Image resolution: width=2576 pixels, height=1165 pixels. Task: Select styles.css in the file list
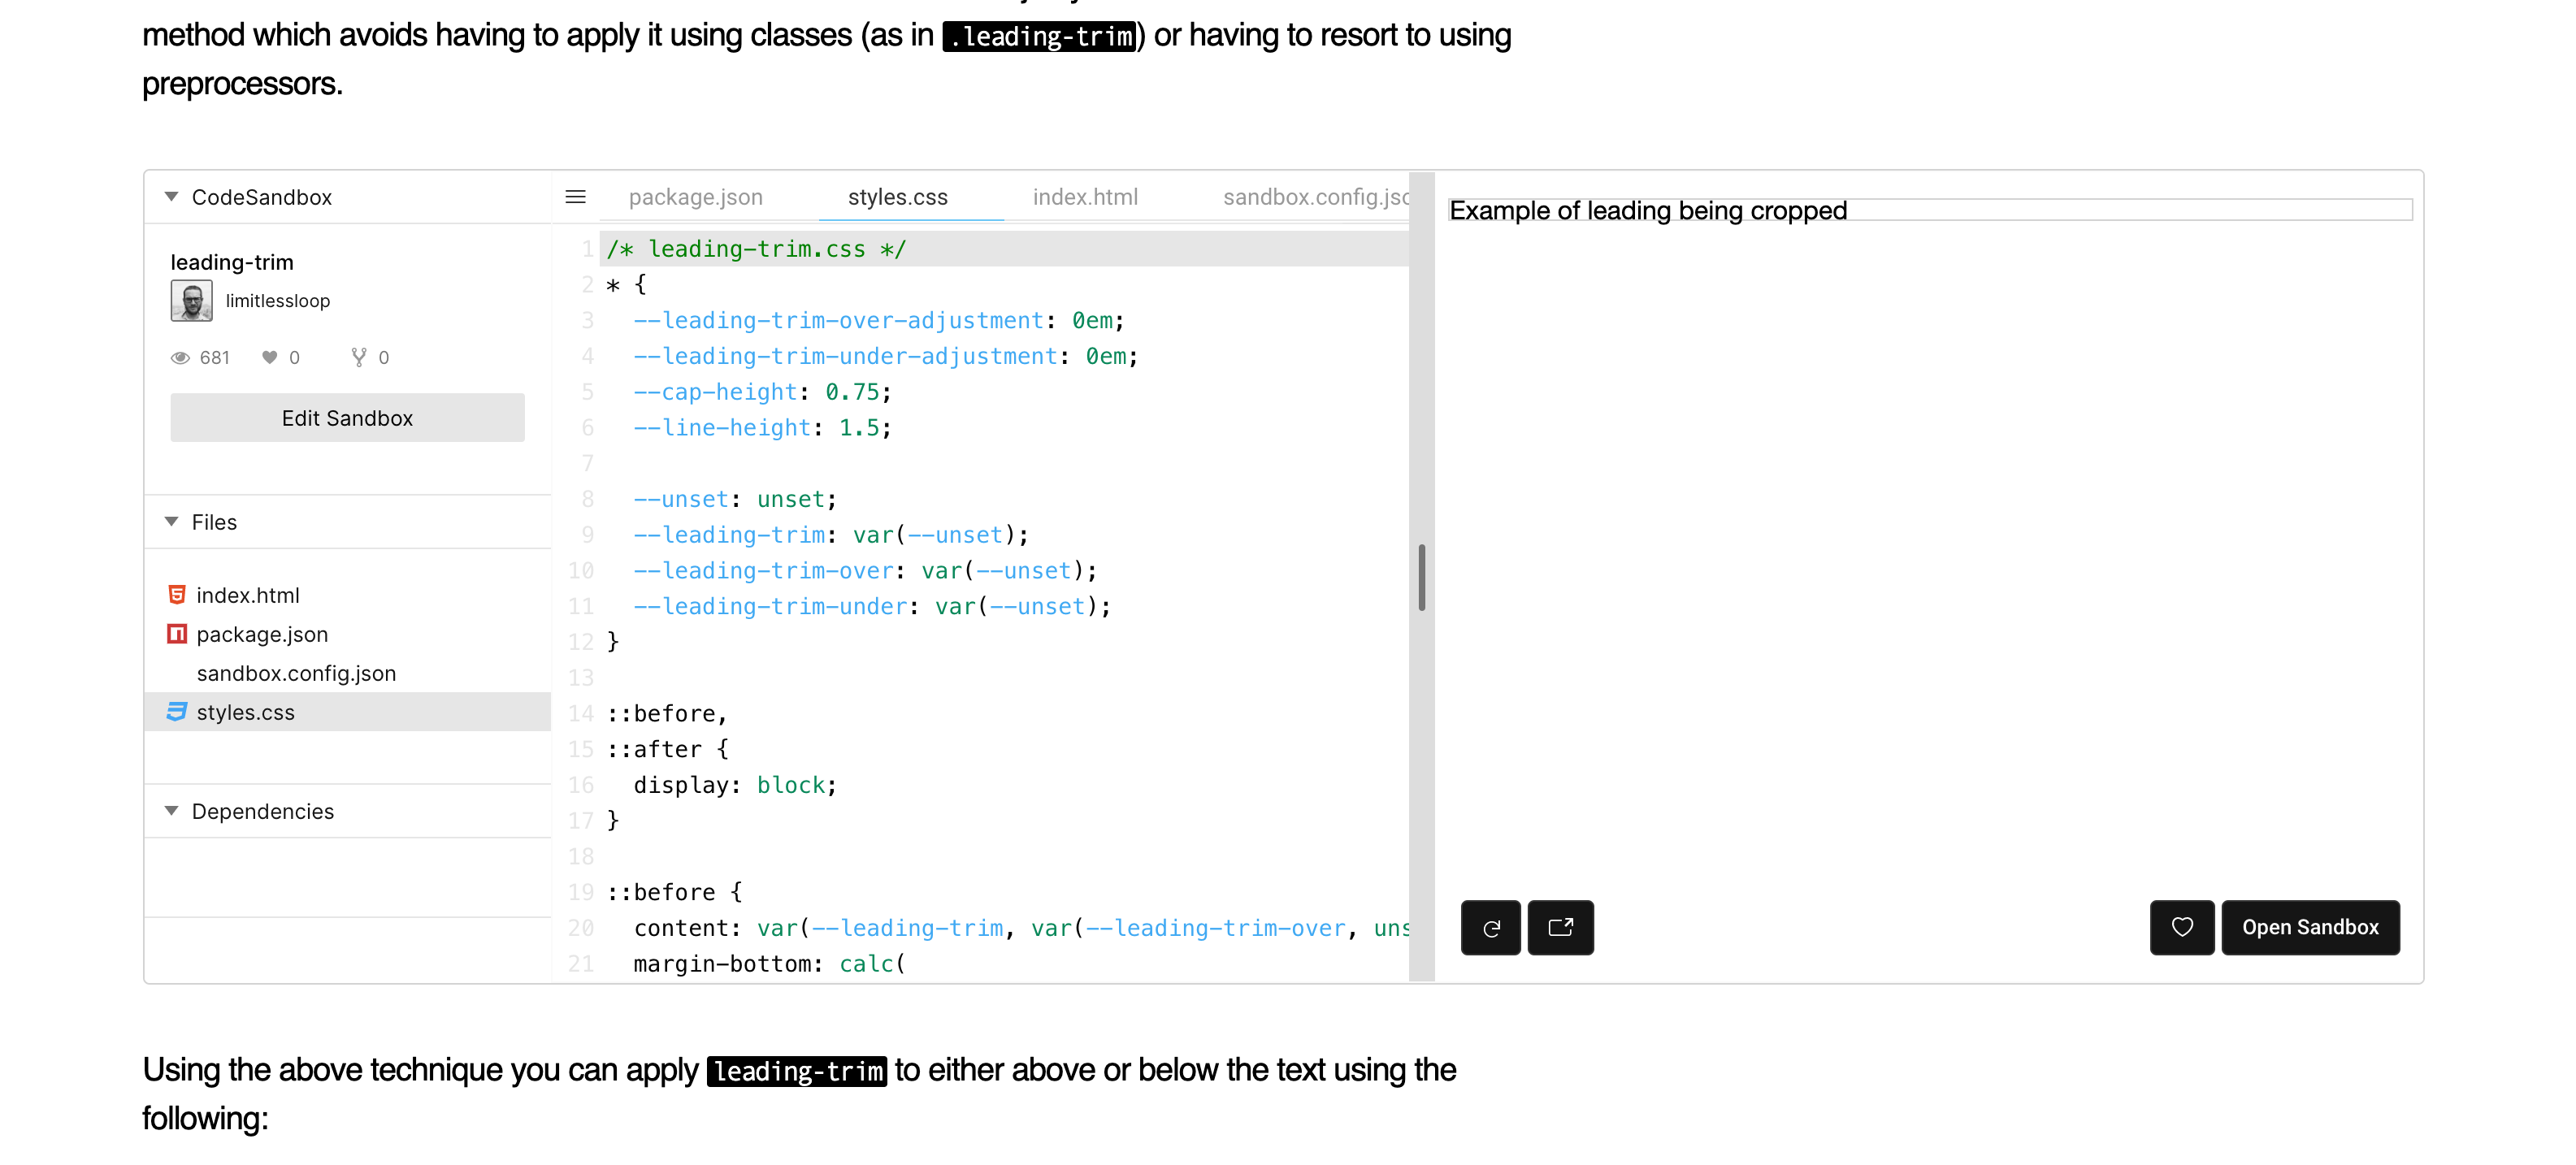[x=347, y=712]
